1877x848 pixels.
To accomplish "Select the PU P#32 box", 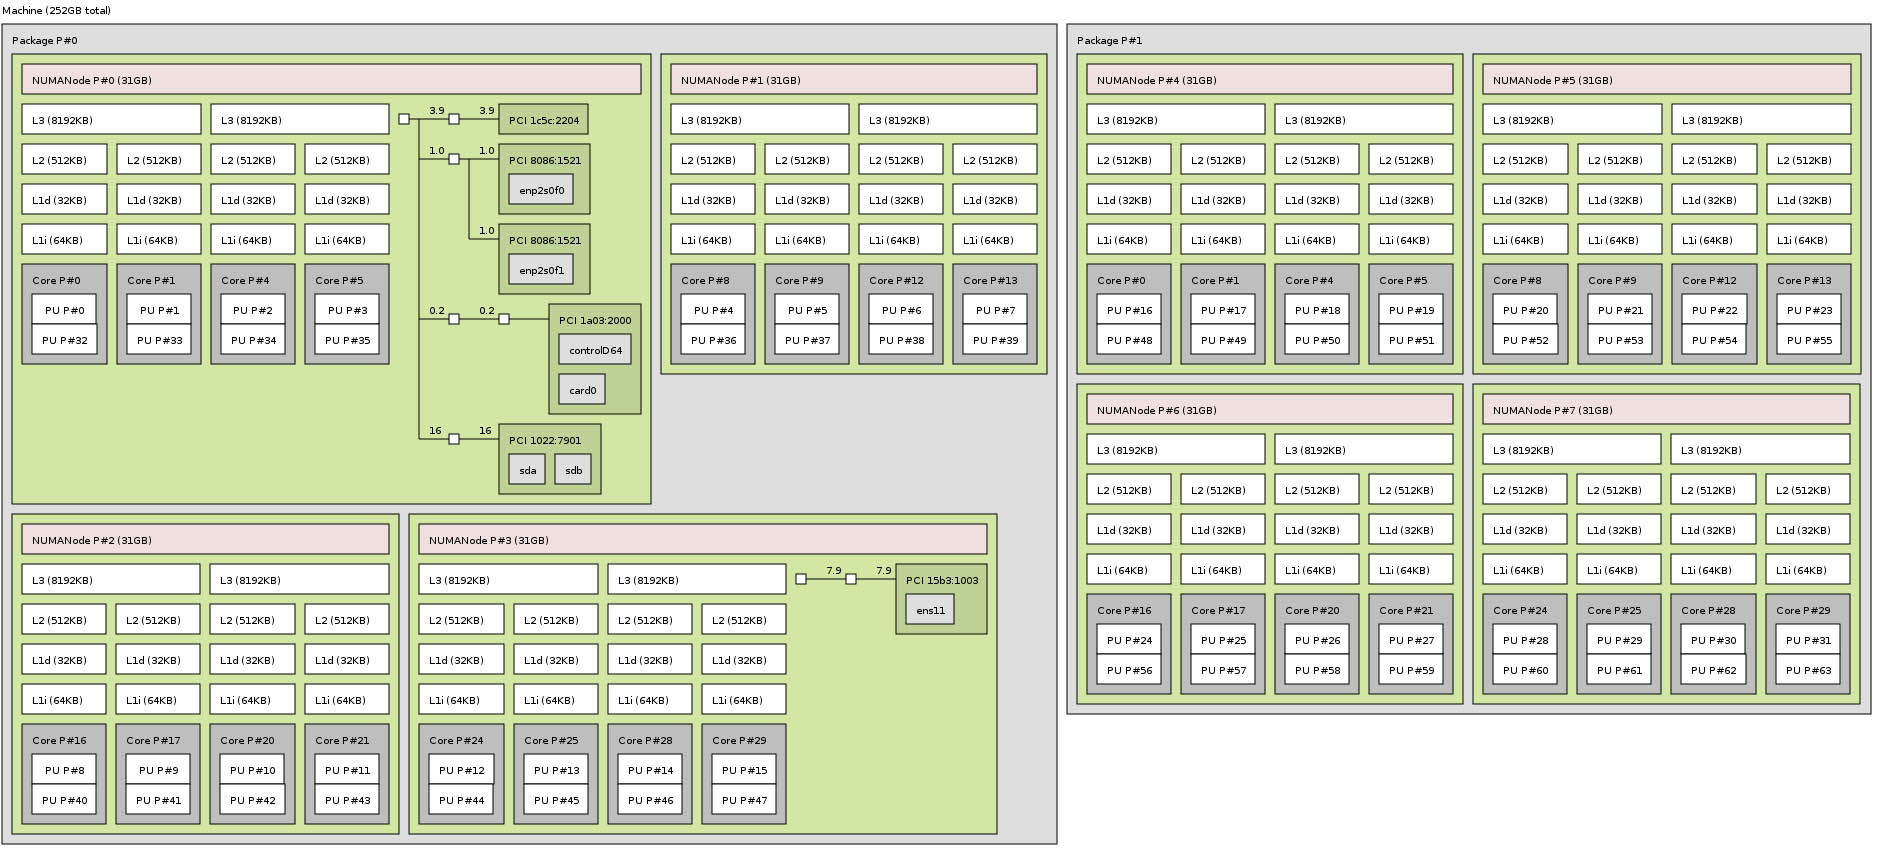I will pyautogui.click(x=64, y=340).
